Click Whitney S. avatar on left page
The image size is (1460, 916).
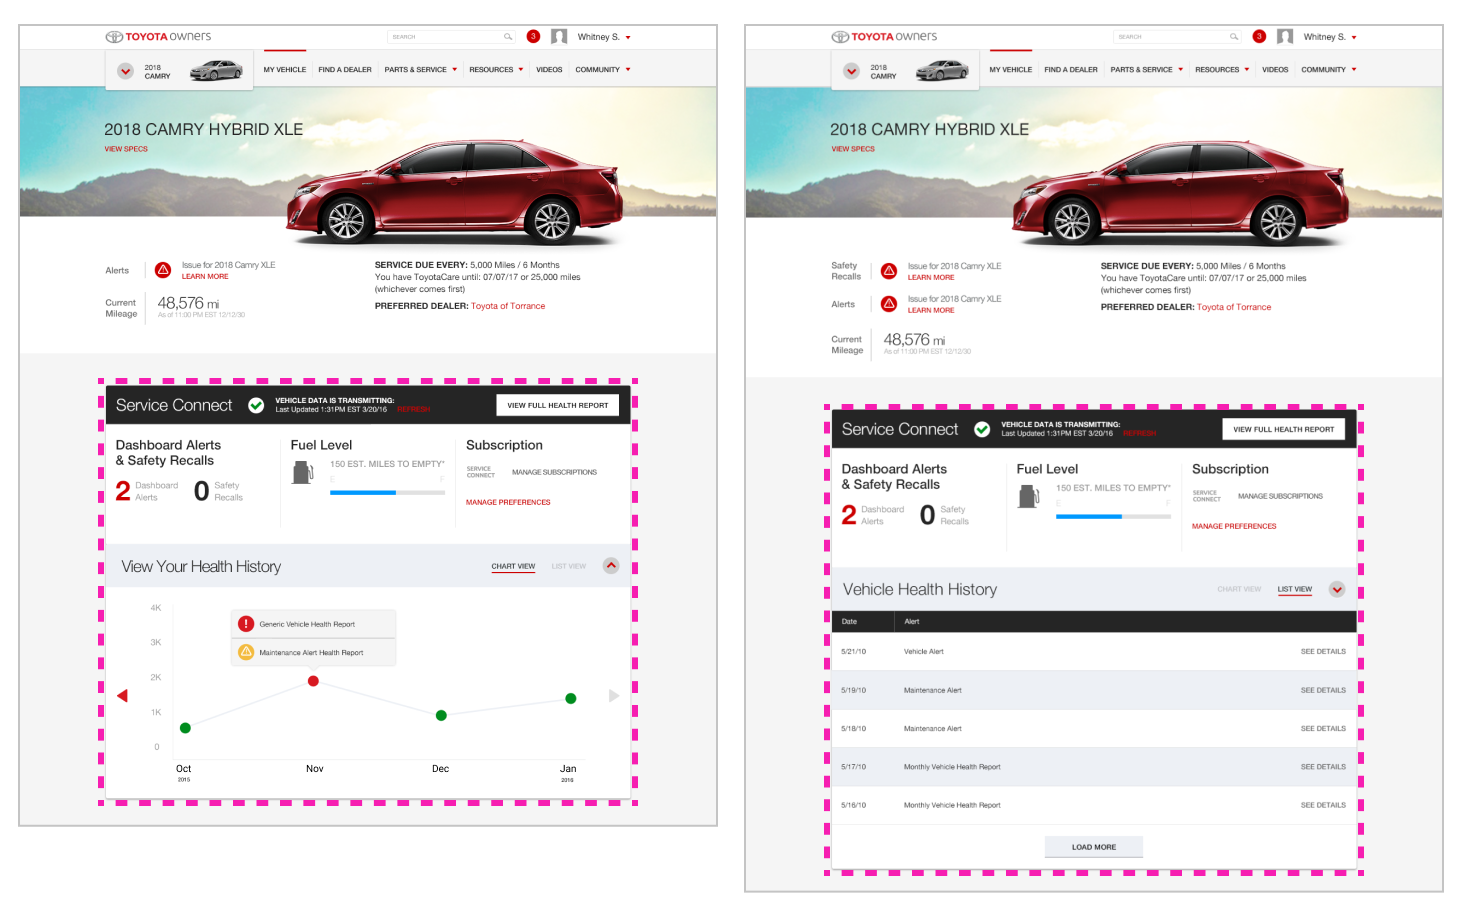(x=559, y=37)
